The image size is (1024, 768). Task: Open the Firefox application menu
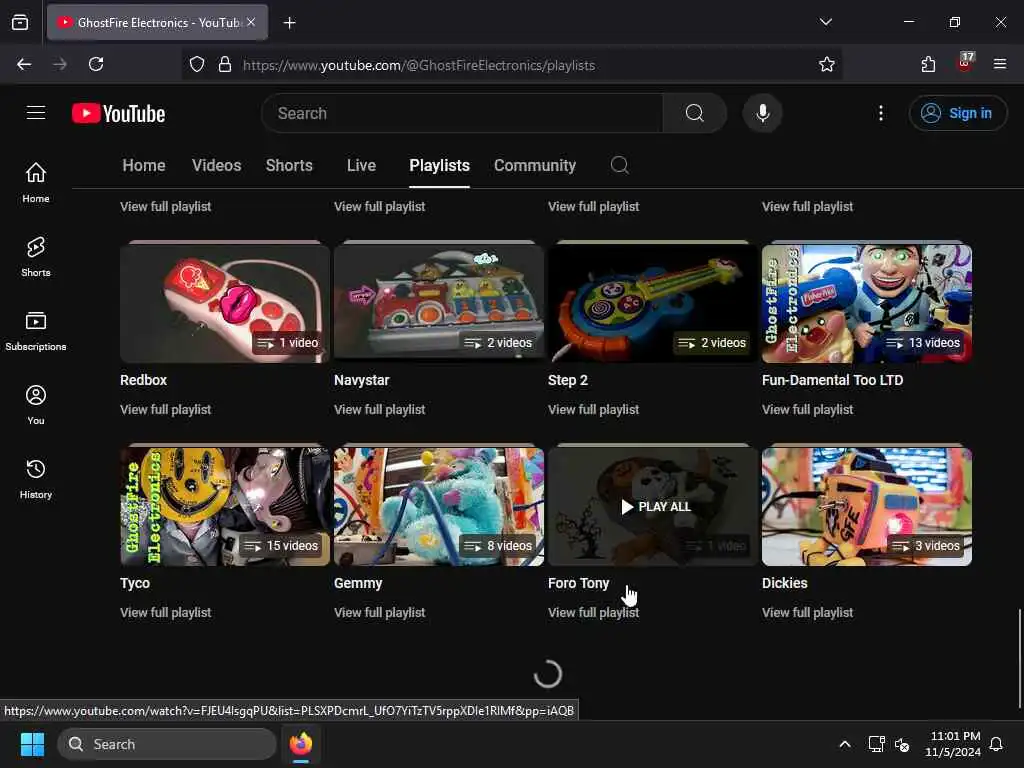point(1000,64)
